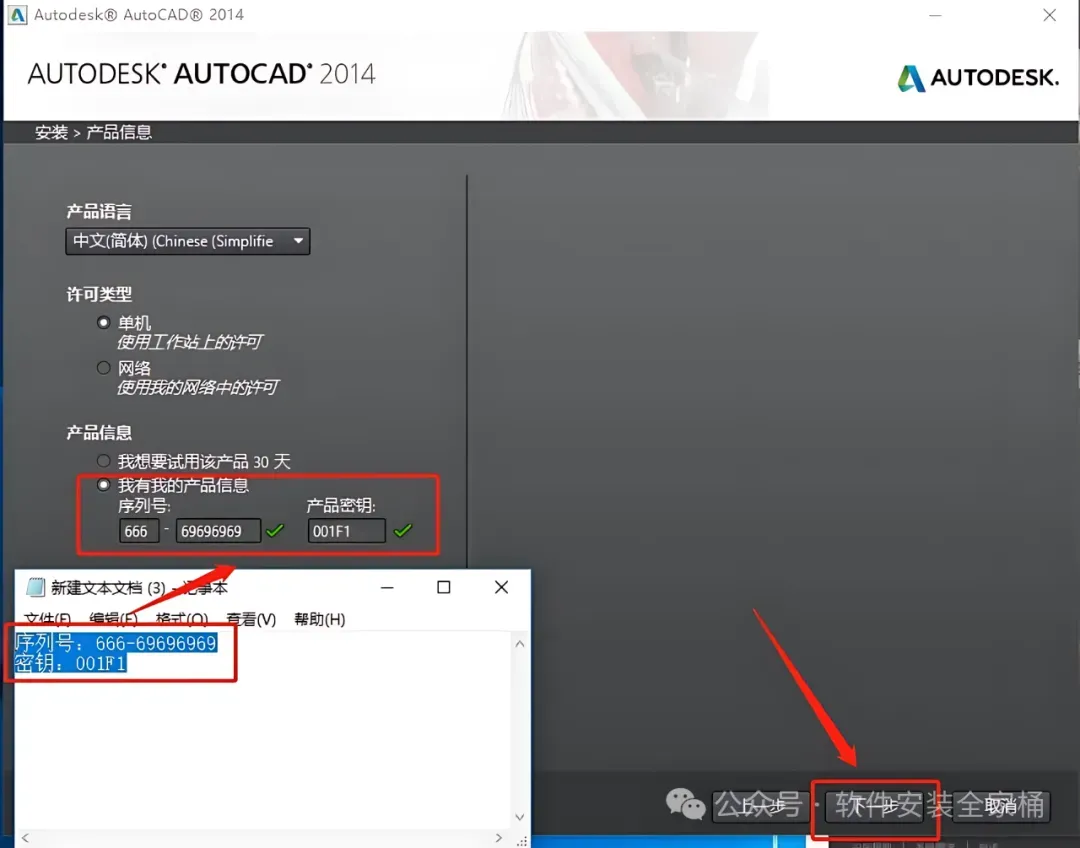1080x848 pixels.
Task: Choose the 30-day trial option radio button
Action: [103, 461]
